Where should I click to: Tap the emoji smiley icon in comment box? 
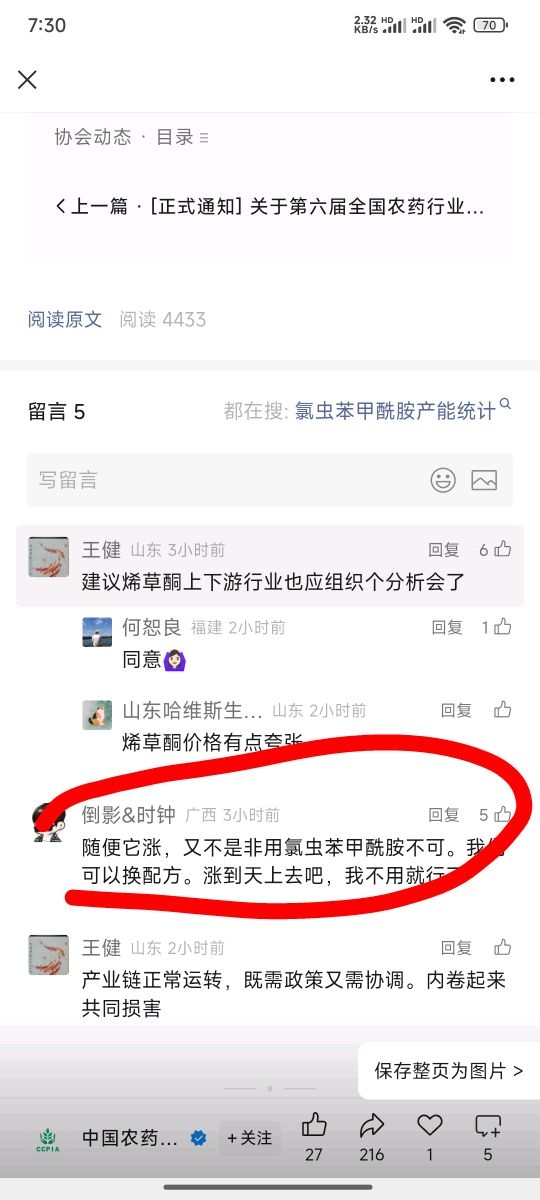[x=443, y=480]
